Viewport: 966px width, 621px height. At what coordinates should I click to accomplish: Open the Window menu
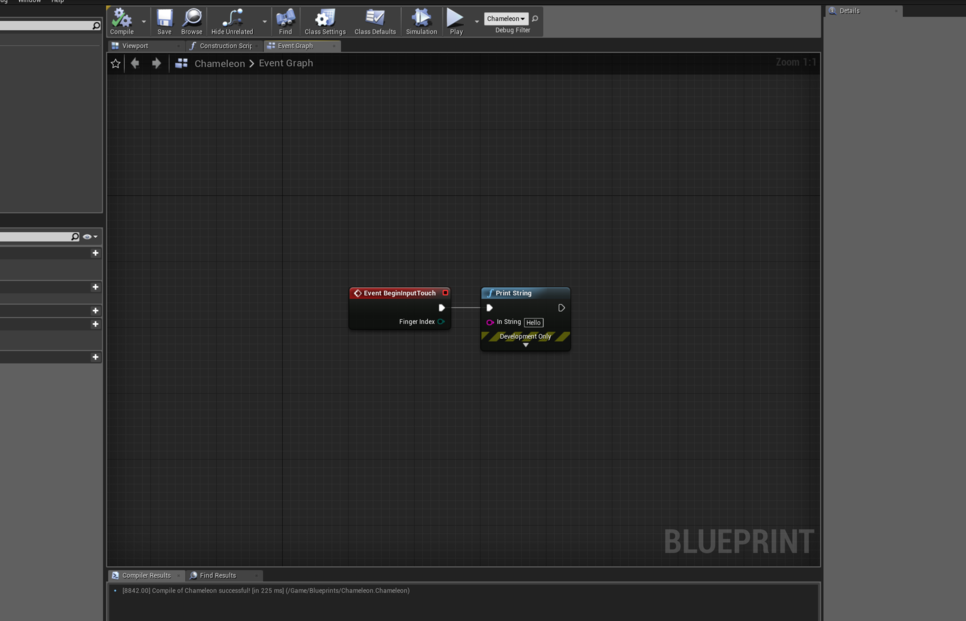pos(29,1)
